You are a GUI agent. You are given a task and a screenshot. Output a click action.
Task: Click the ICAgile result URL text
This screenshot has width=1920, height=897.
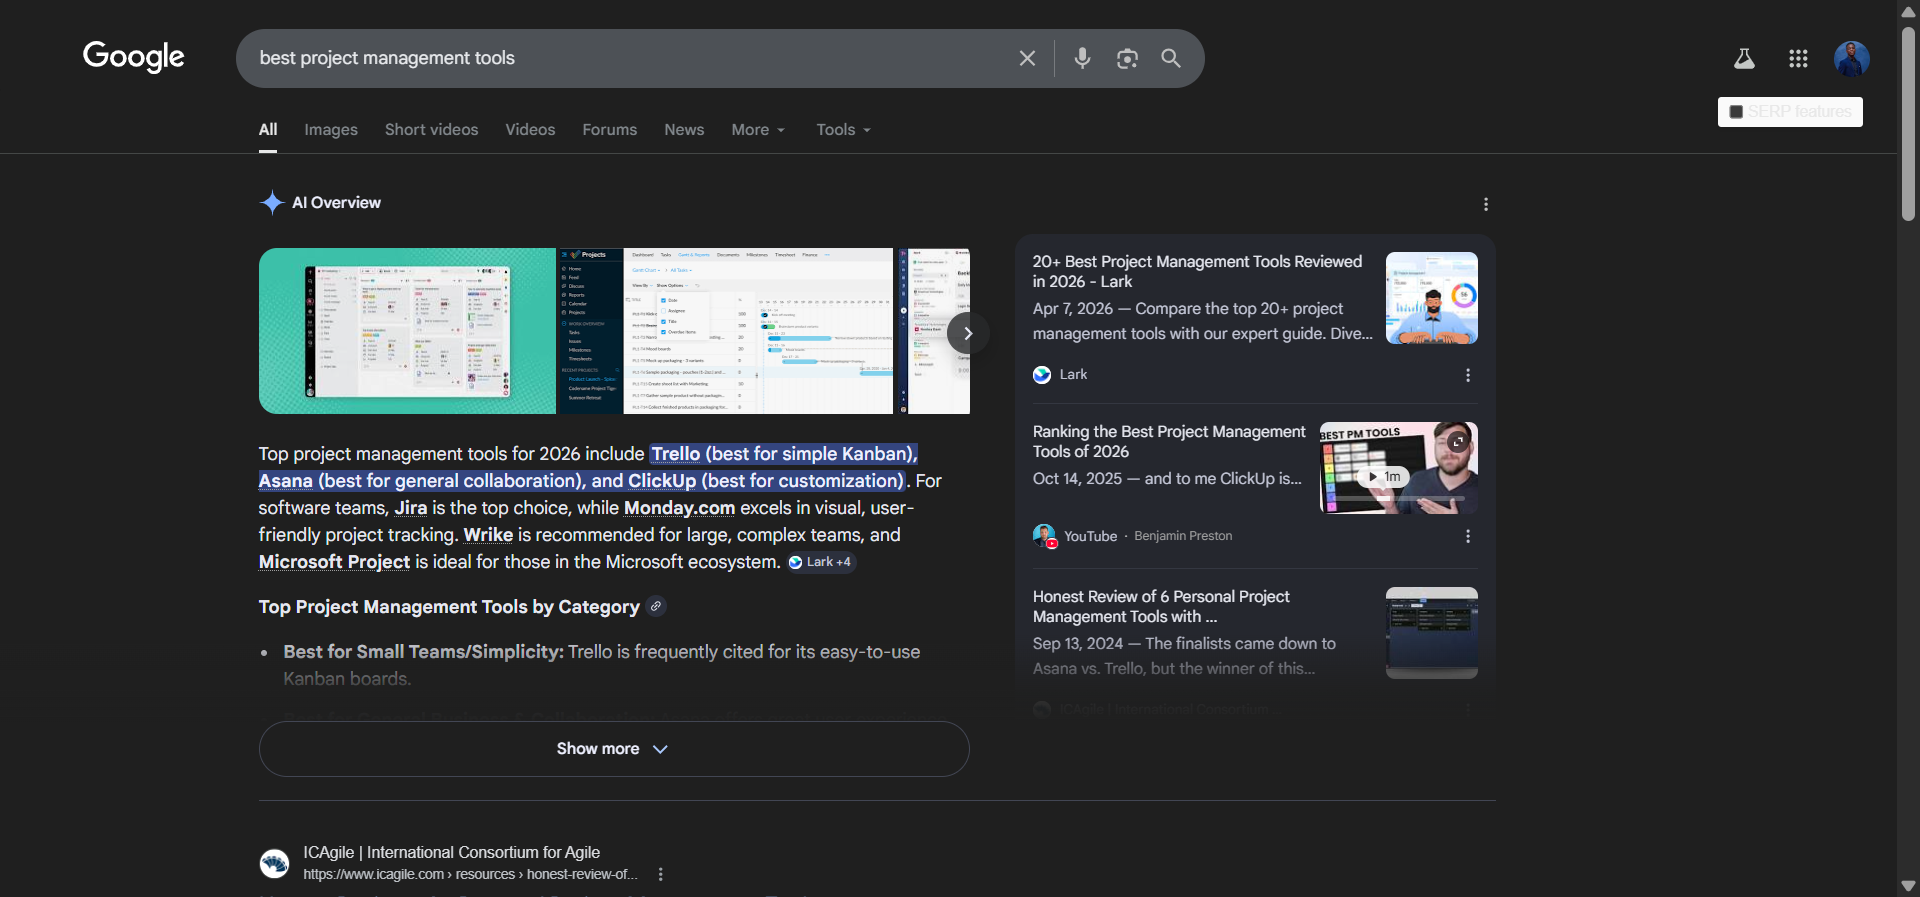tap(471, 874)
